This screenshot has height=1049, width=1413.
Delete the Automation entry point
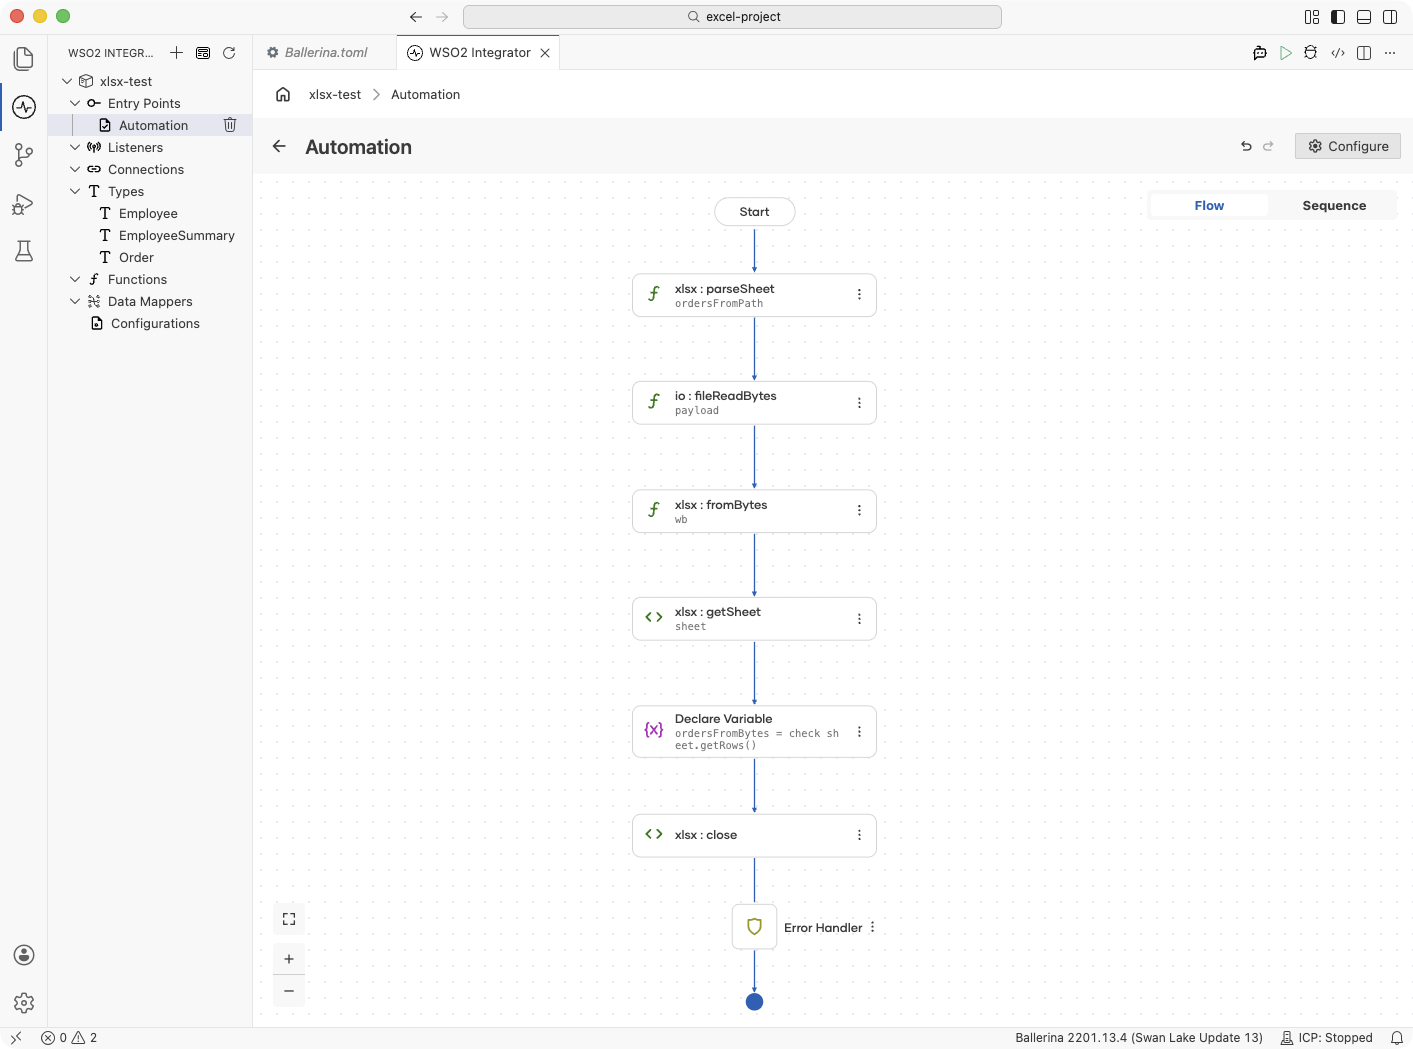pyautogui.click(x=230, y=125)
